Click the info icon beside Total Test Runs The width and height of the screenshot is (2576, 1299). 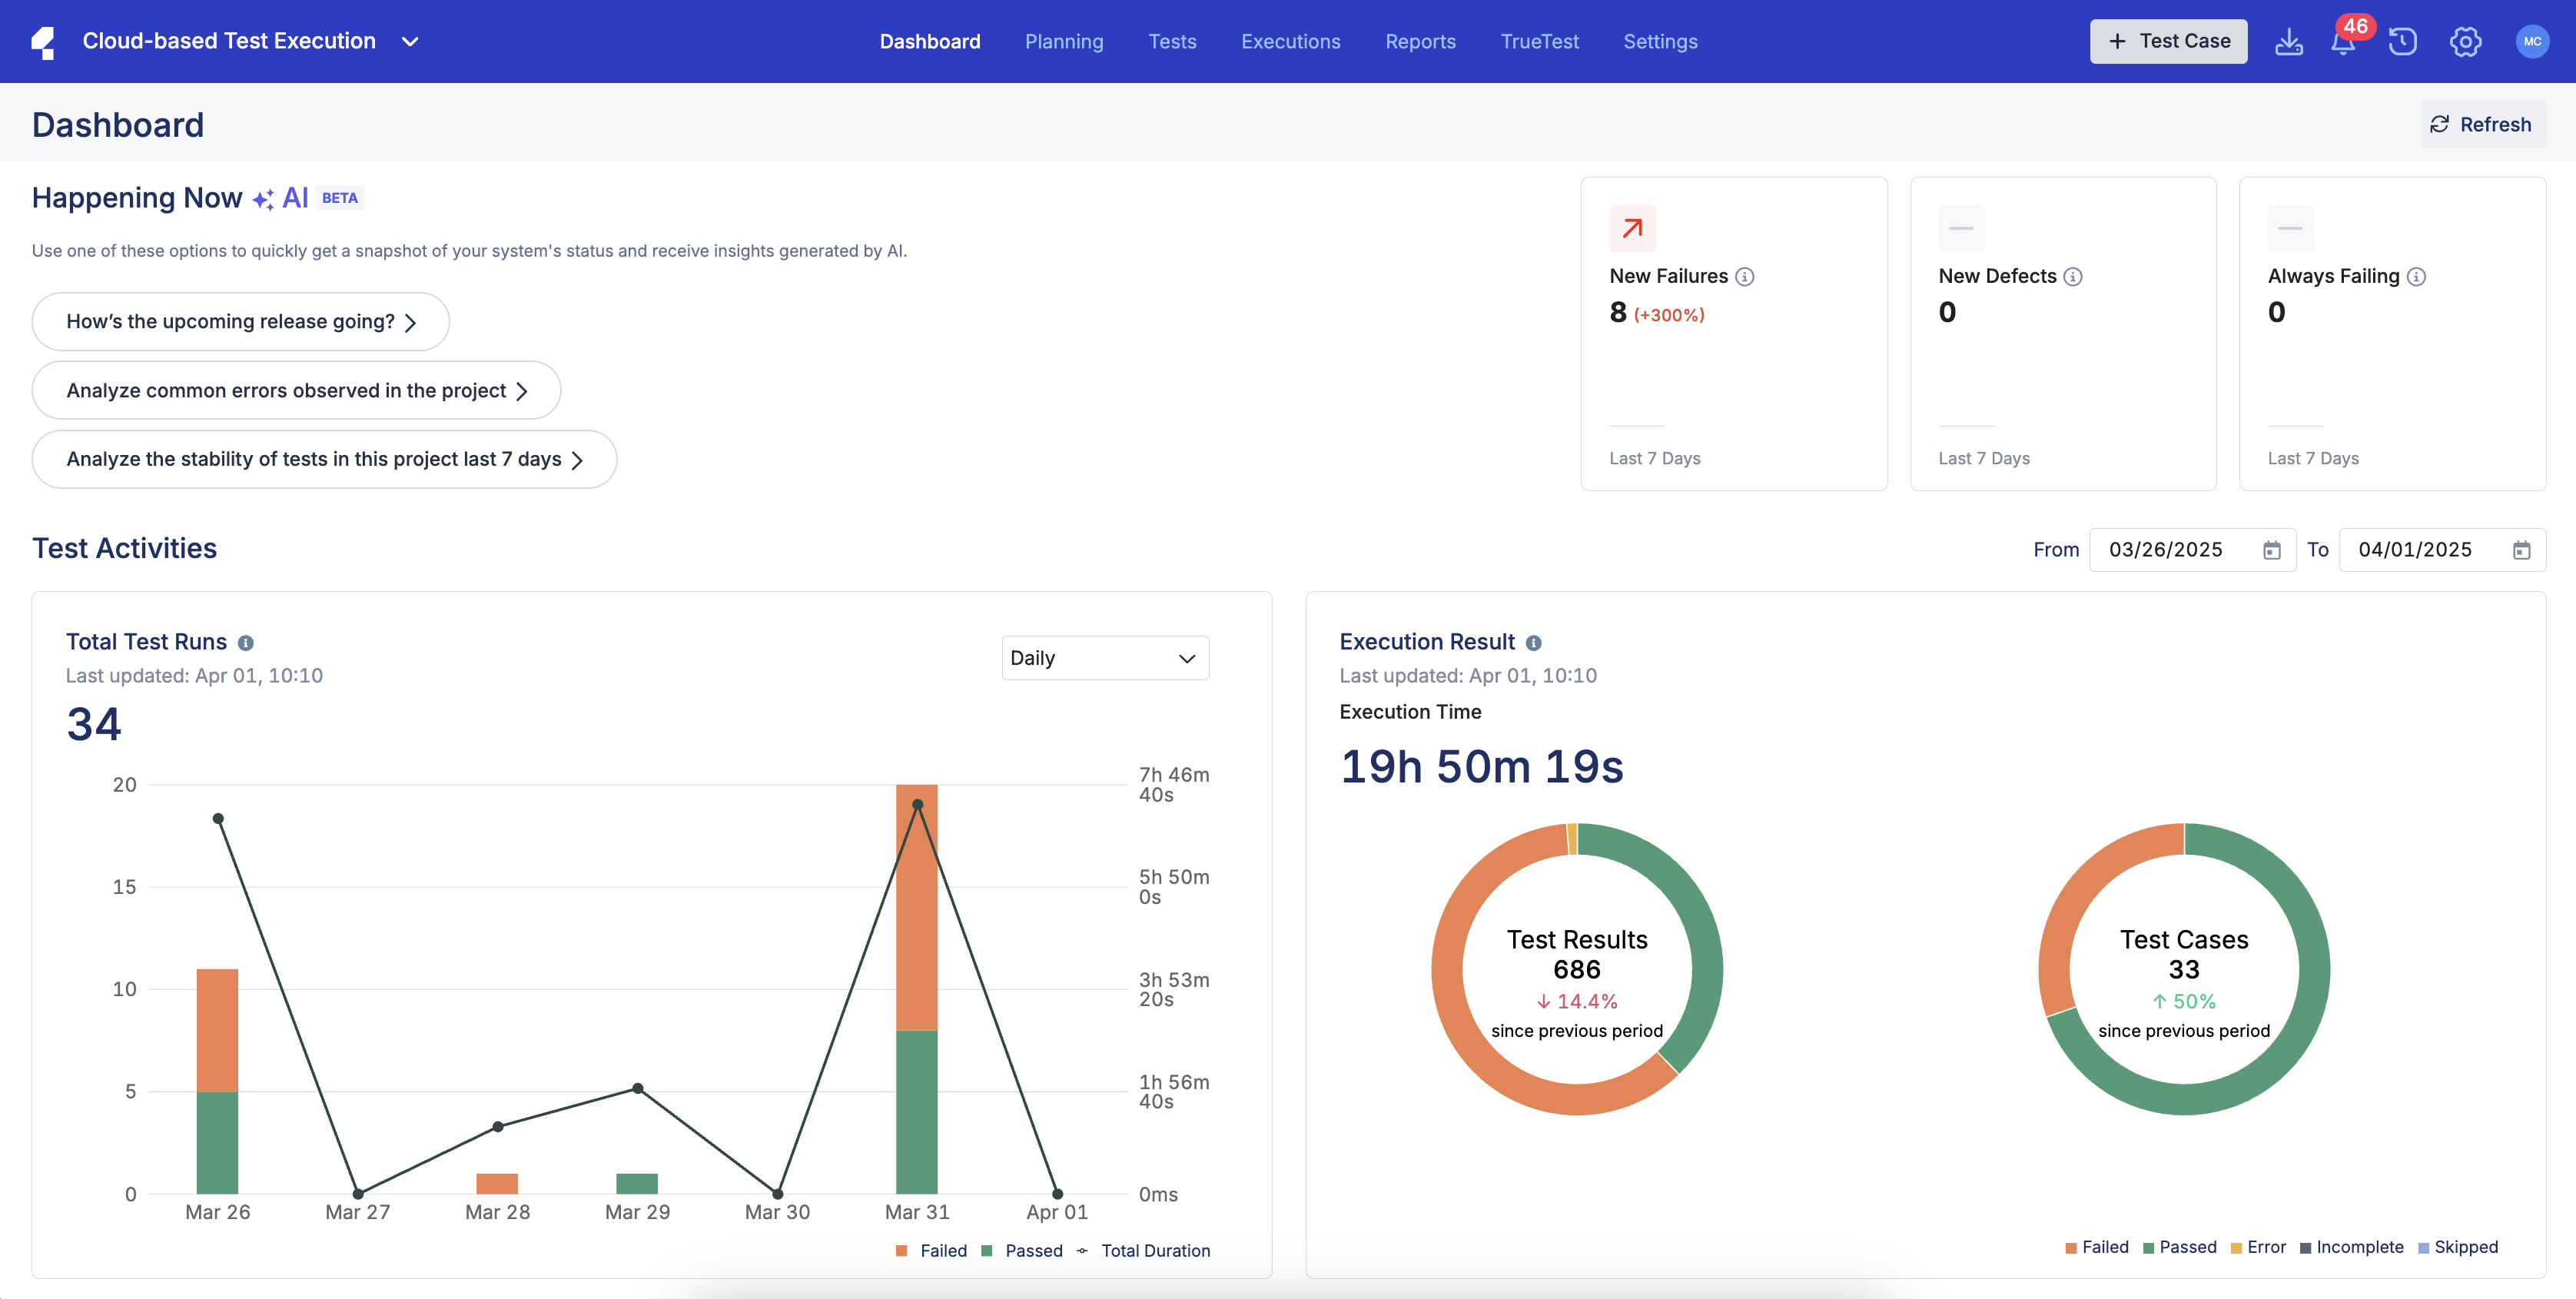pyautogui.click(x=247, y=642)
